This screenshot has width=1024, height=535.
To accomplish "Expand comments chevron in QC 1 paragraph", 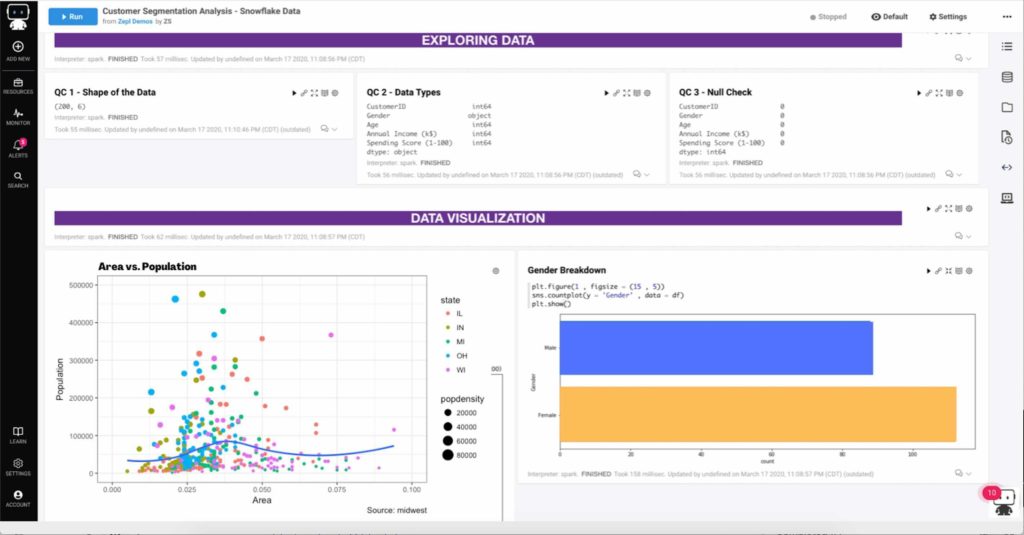I will (x=334, y=129).
